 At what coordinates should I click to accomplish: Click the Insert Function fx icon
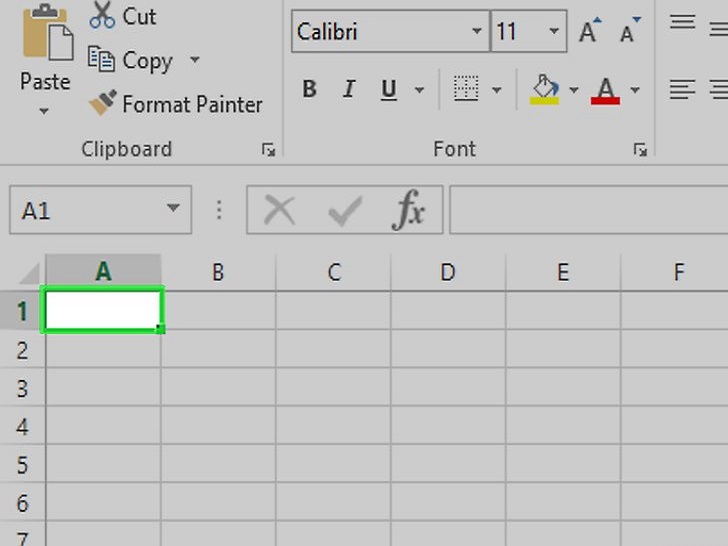(409, 211)
